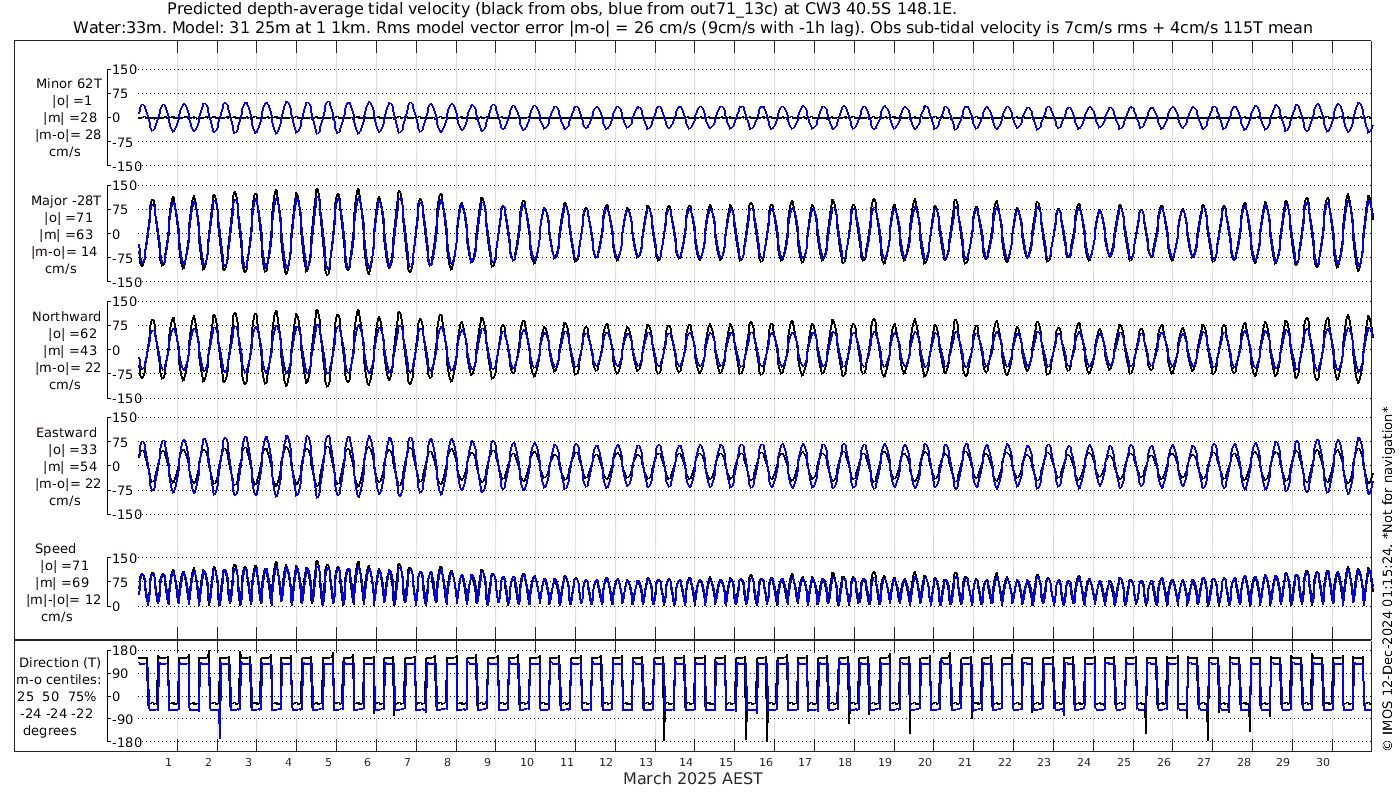
Task: Click the '150' tick atop the Minor panel
Action: [x=124, y=69]
